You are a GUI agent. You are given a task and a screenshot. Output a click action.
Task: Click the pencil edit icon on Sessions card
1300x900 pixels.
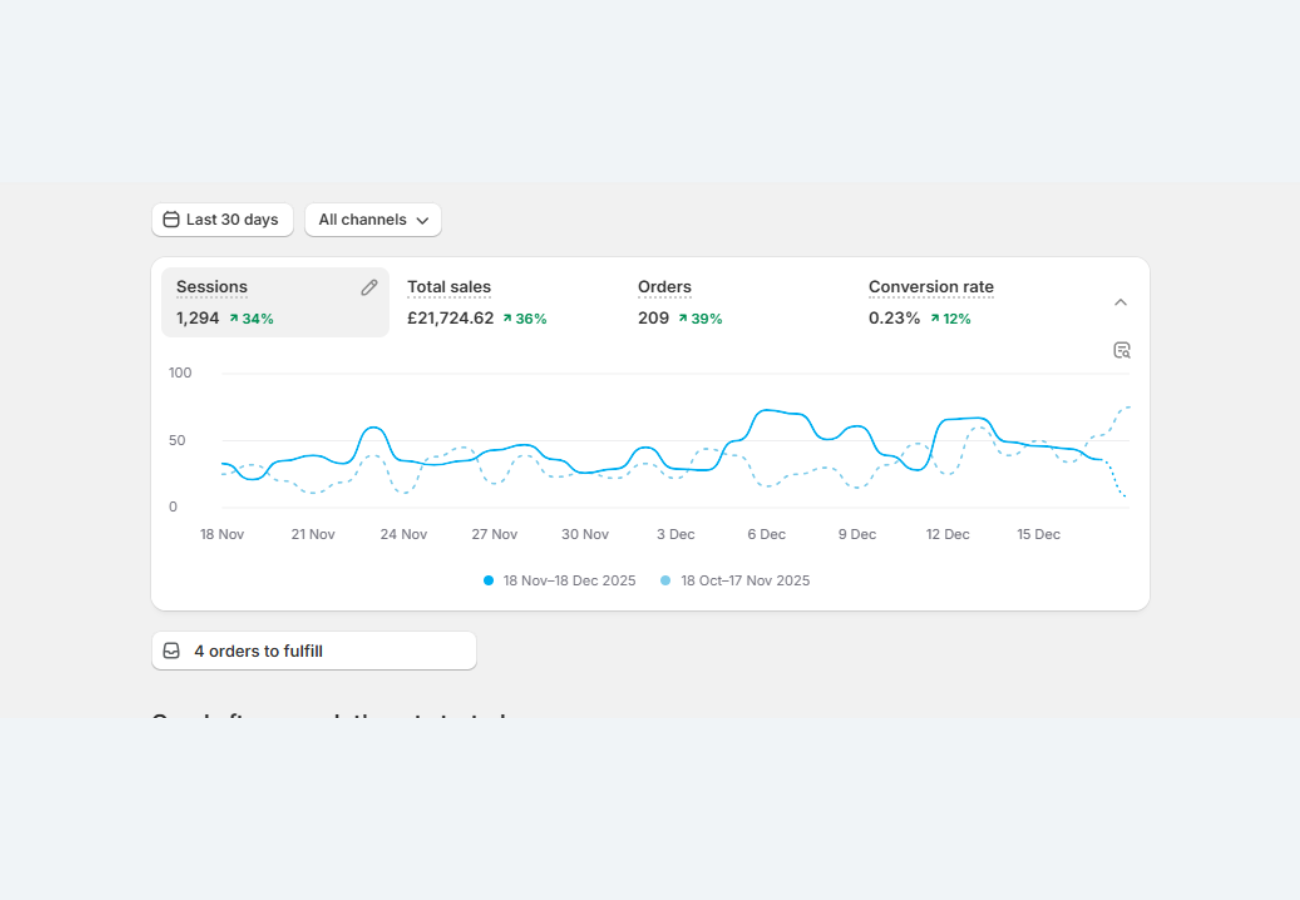(x=369, y=288)
